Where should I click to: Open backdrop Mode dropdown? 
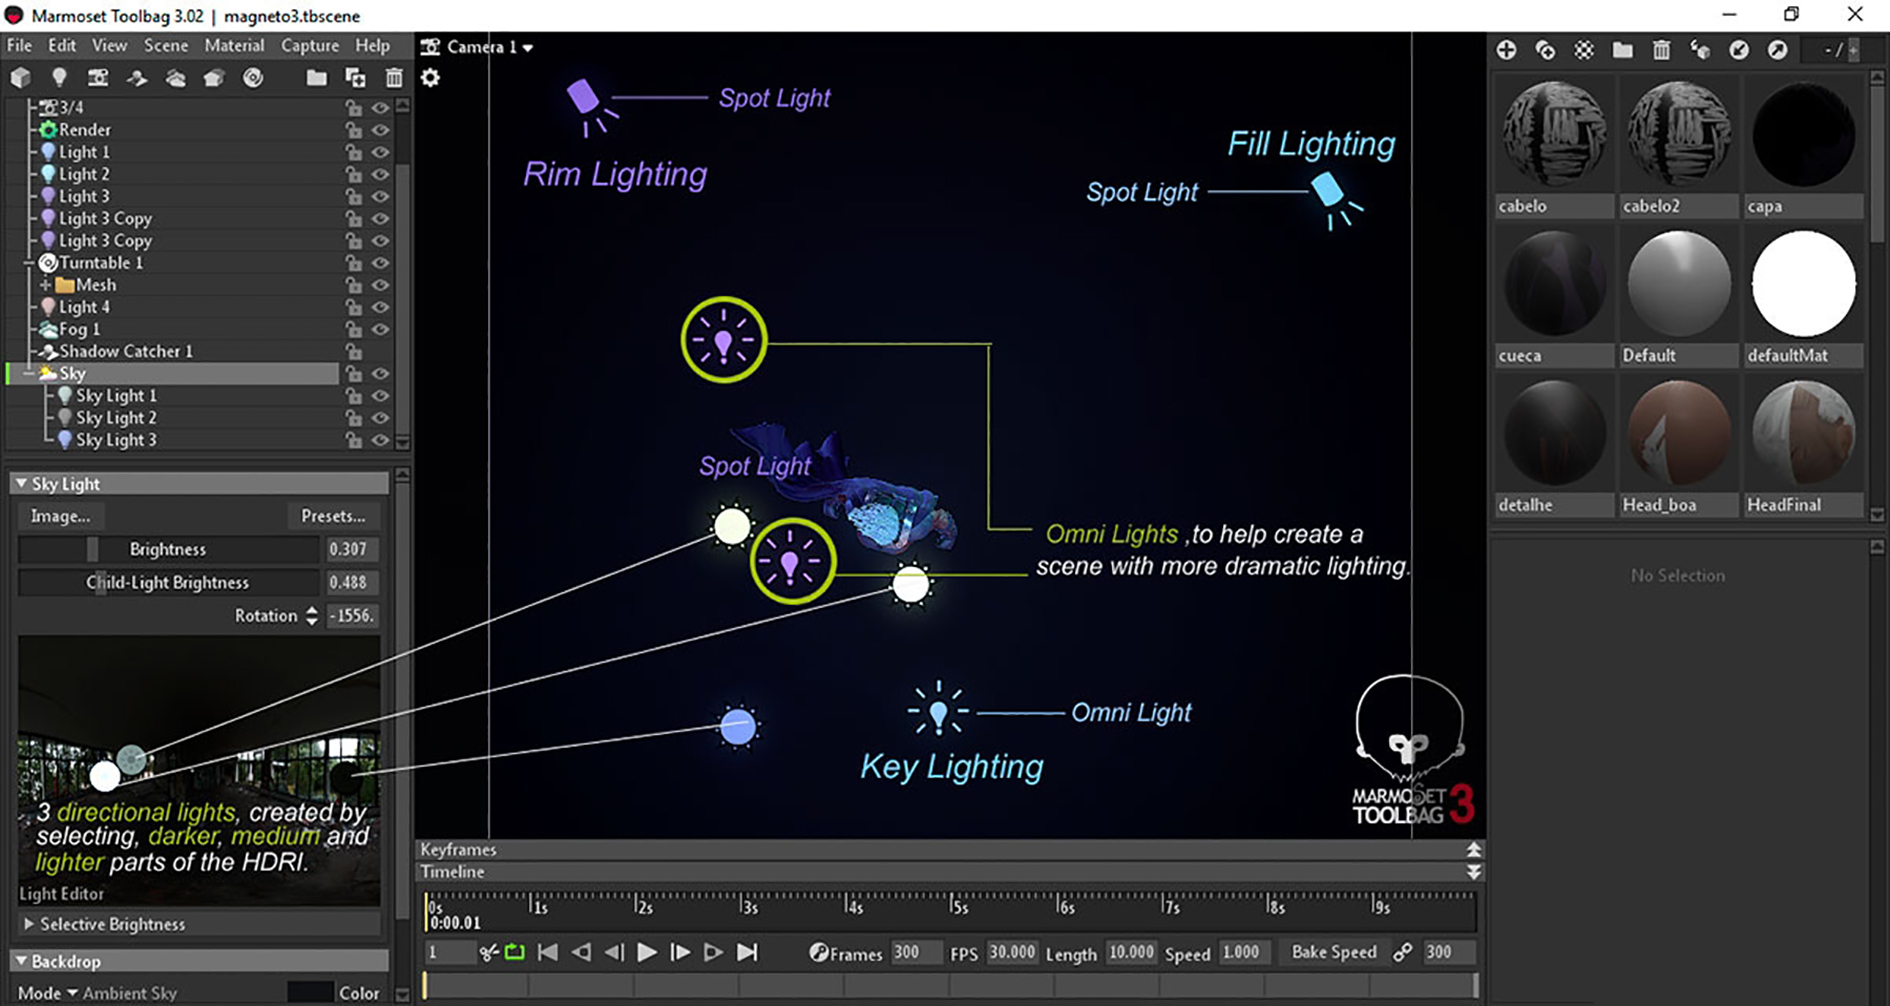tap(48, 993)
